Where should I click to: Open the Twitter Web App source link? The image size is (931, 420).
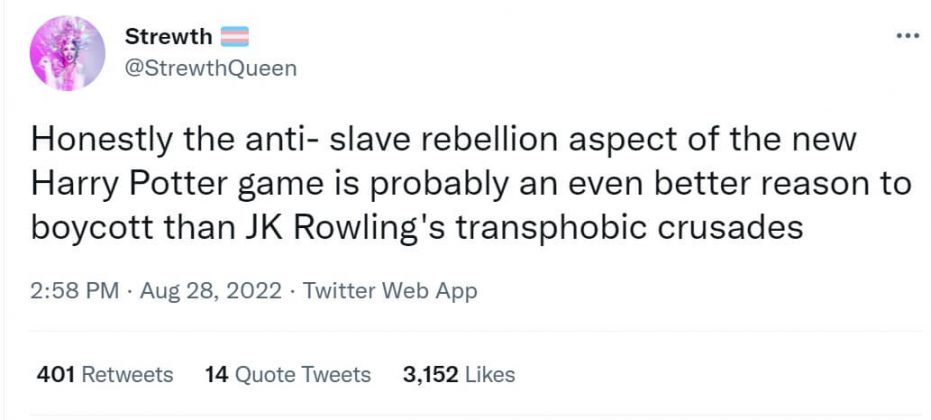389,291
